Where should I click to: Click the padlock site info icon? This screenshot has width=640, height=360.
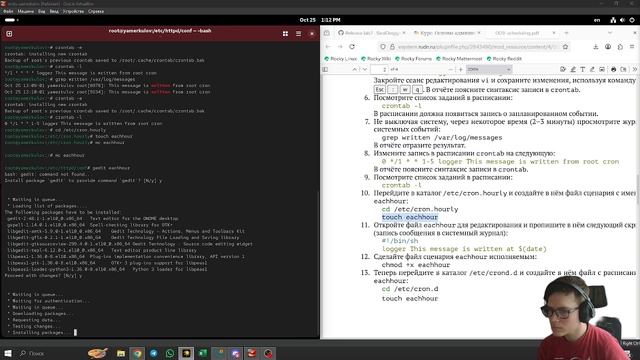tap(392, 47)
